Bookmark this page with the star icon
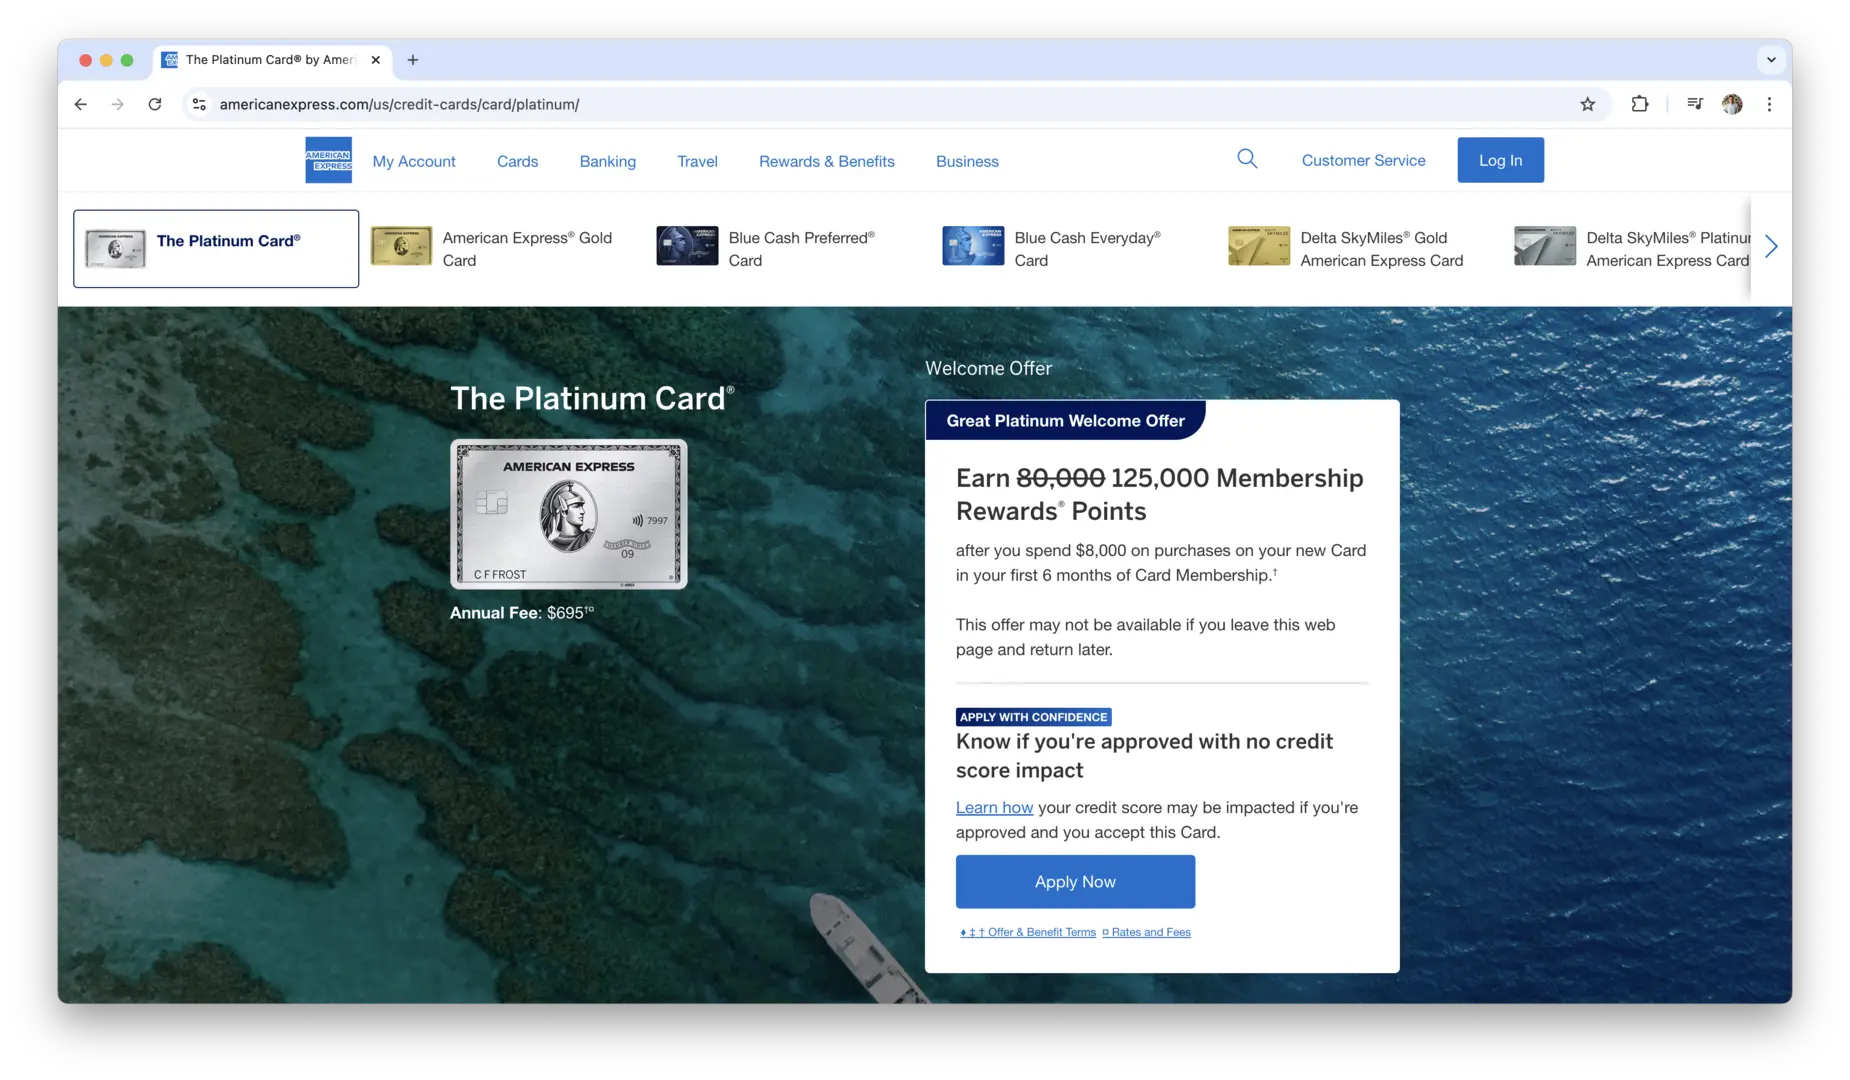Screen dimensions: 1850x1080 coord(1587,104)
